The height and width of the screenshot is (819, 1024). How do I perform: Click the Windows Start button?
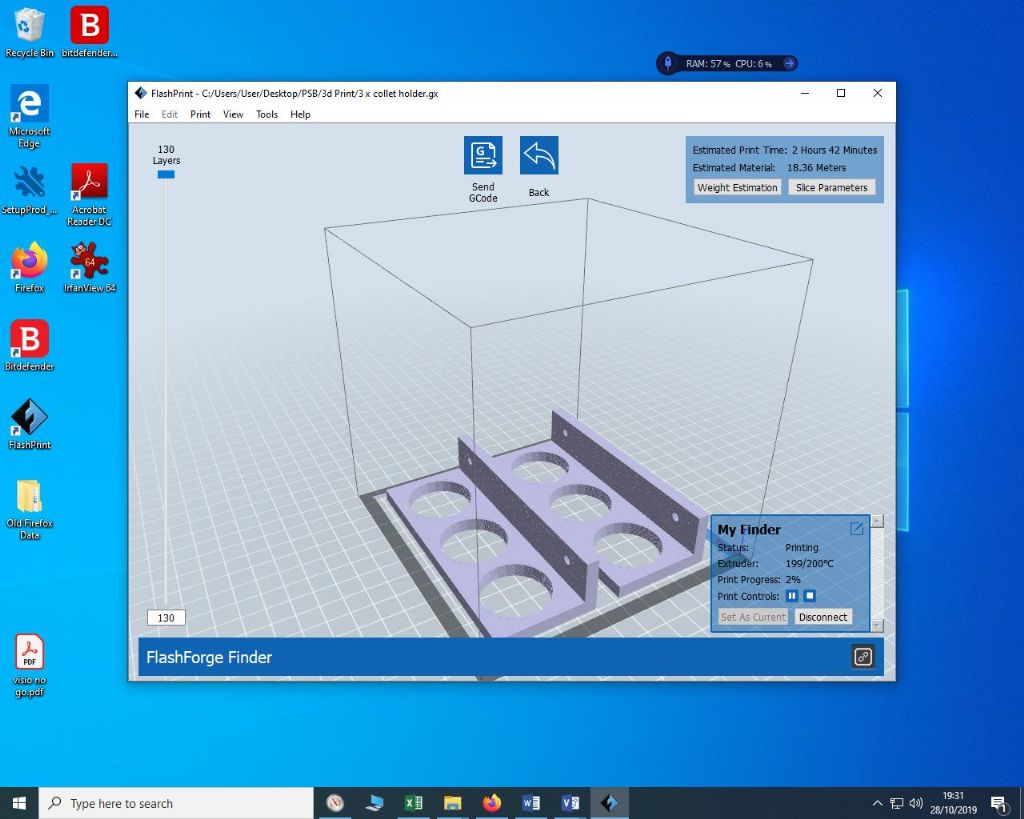pos(19,803)
